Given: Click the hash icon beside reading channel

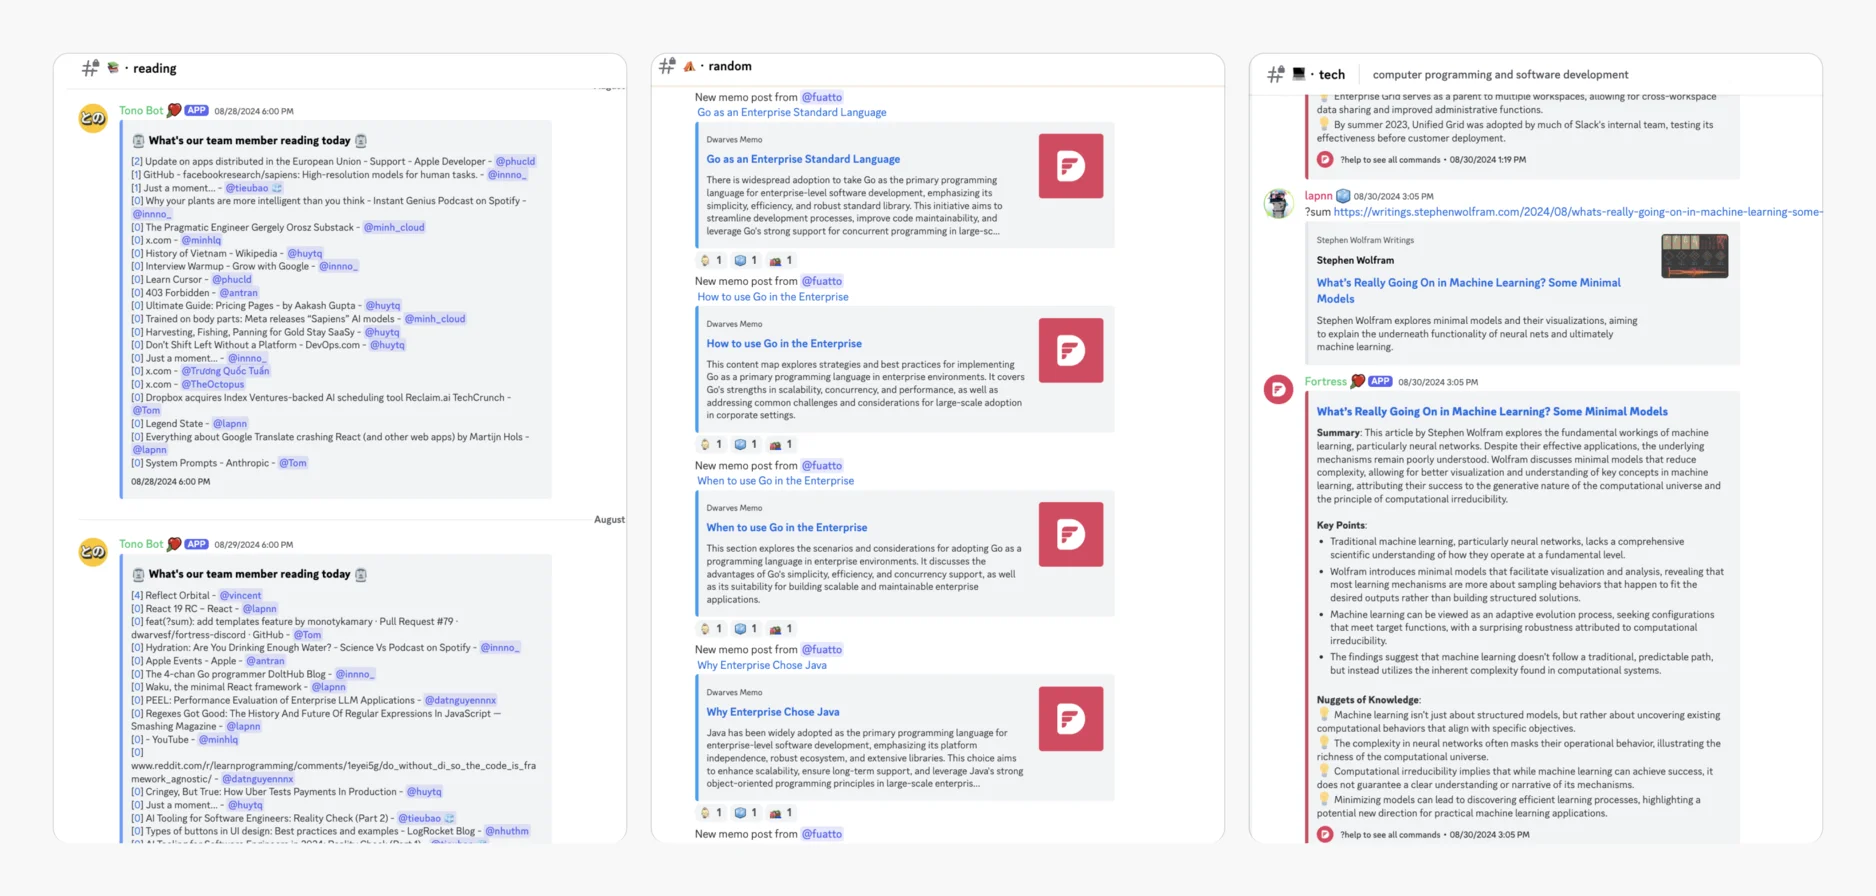Looking at the screenshot, I should pyautogui.click(x=90, y=68).
